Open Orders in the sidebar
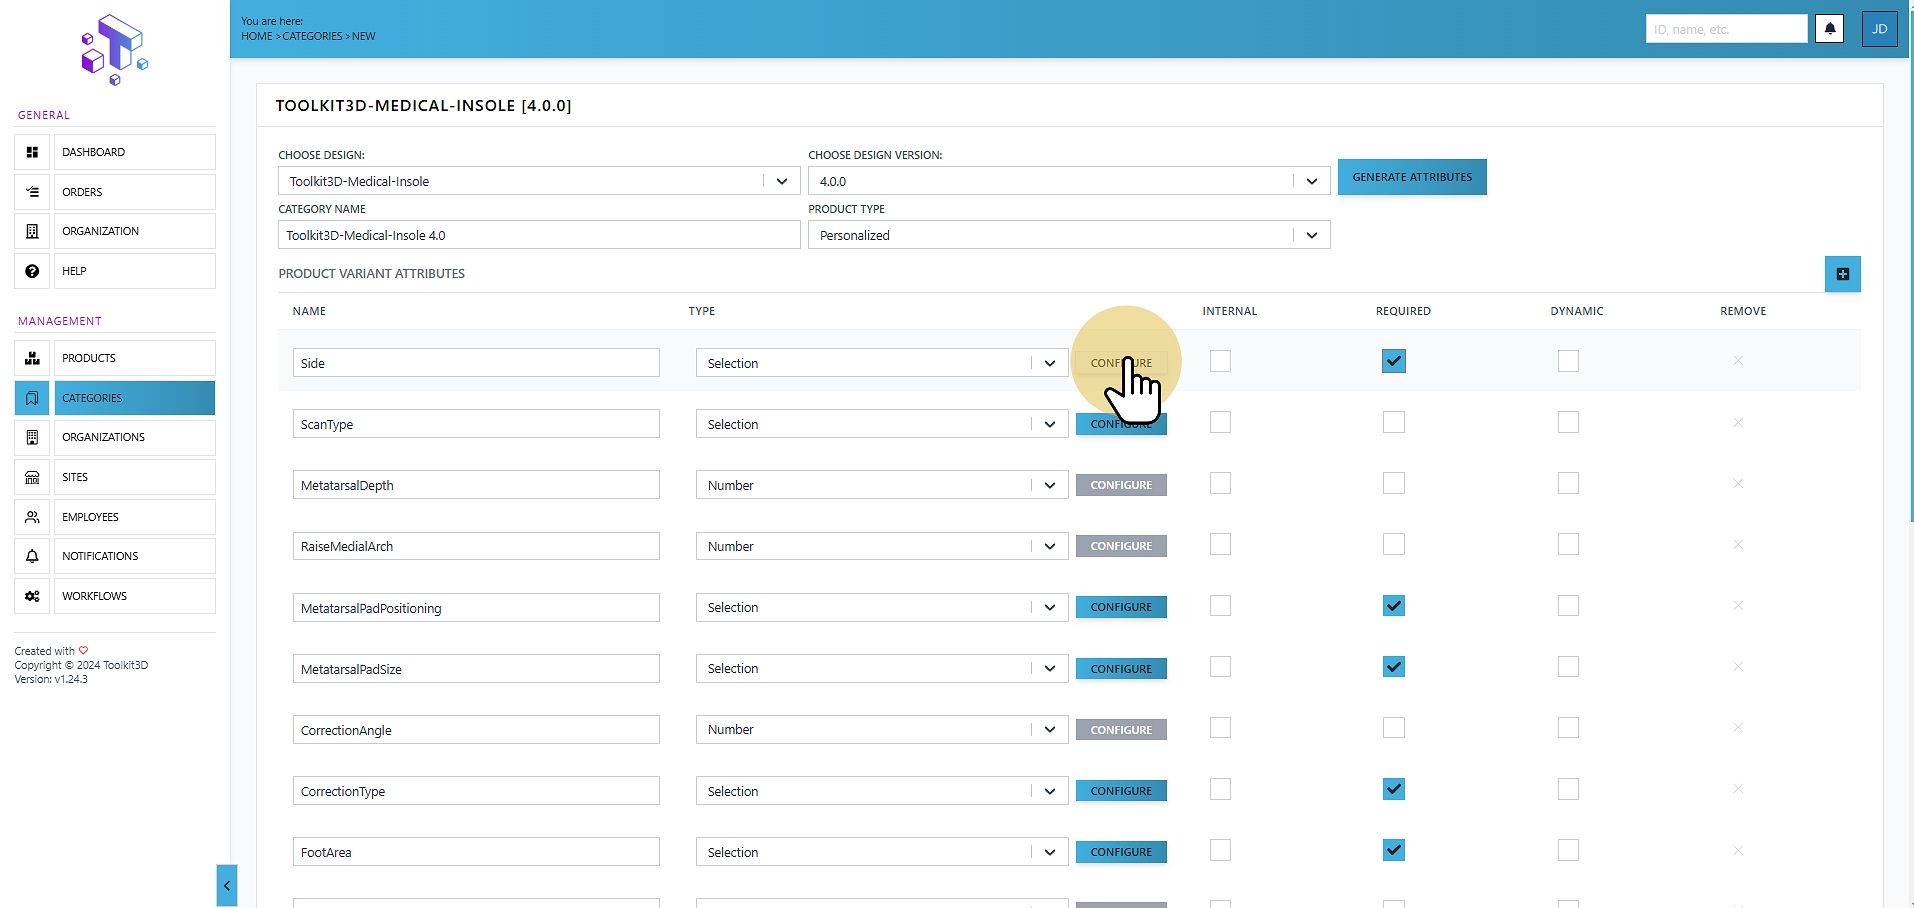The image size is (1914, 908). pyautogui.click(x=134, y=192)
